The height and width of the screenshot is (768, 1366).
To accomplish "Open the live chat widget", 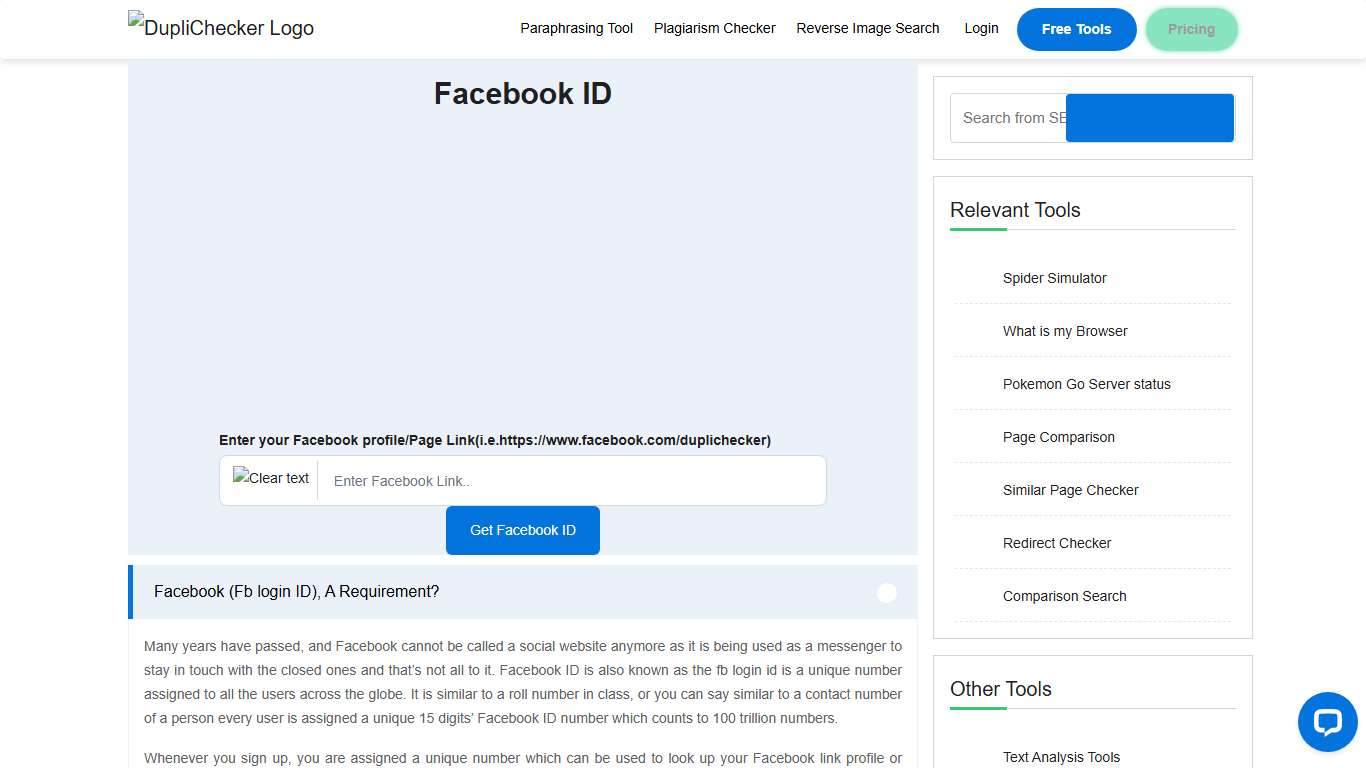I will click(x=1327, y=722).
